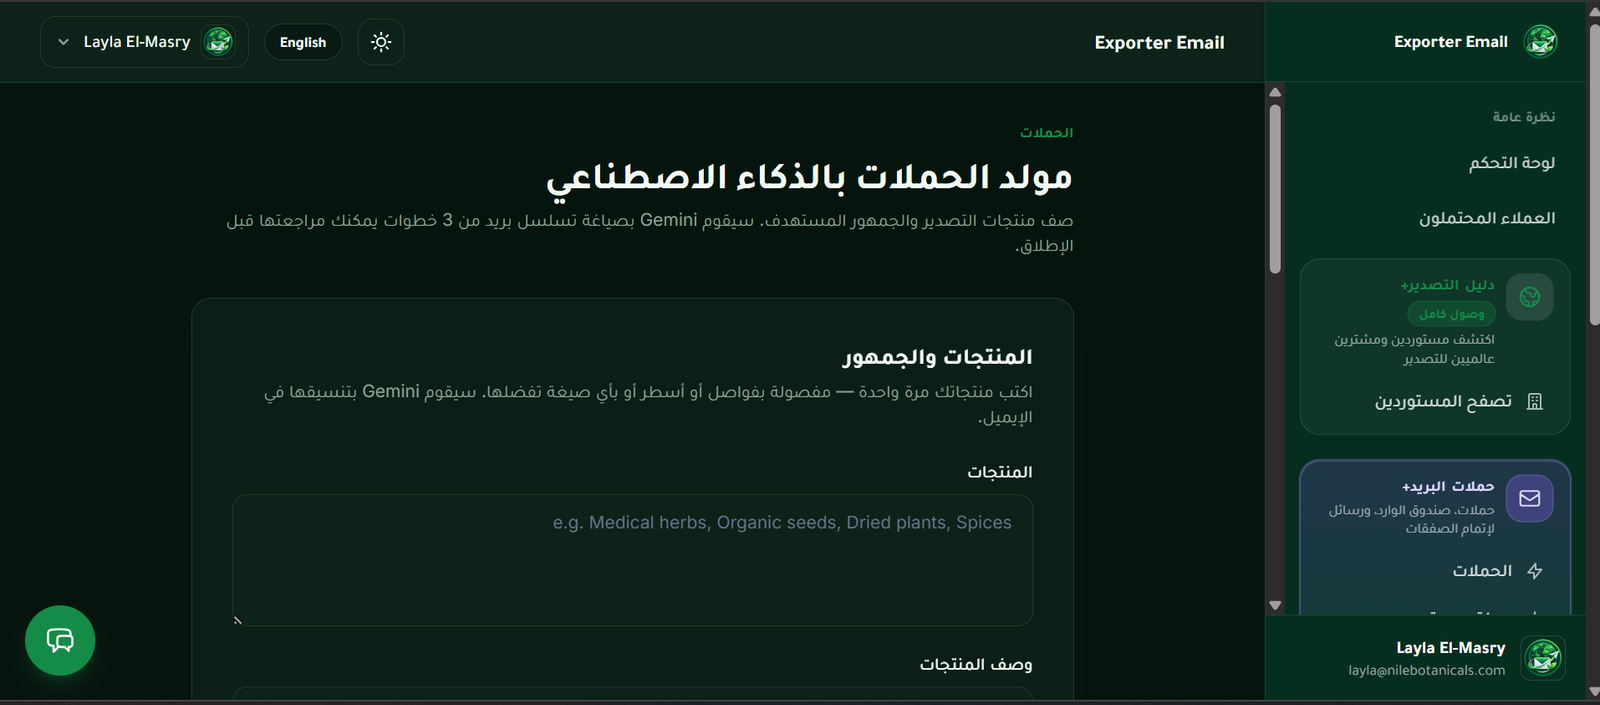Click the Exporter Email sidebar title

(x=1450, y=42)
